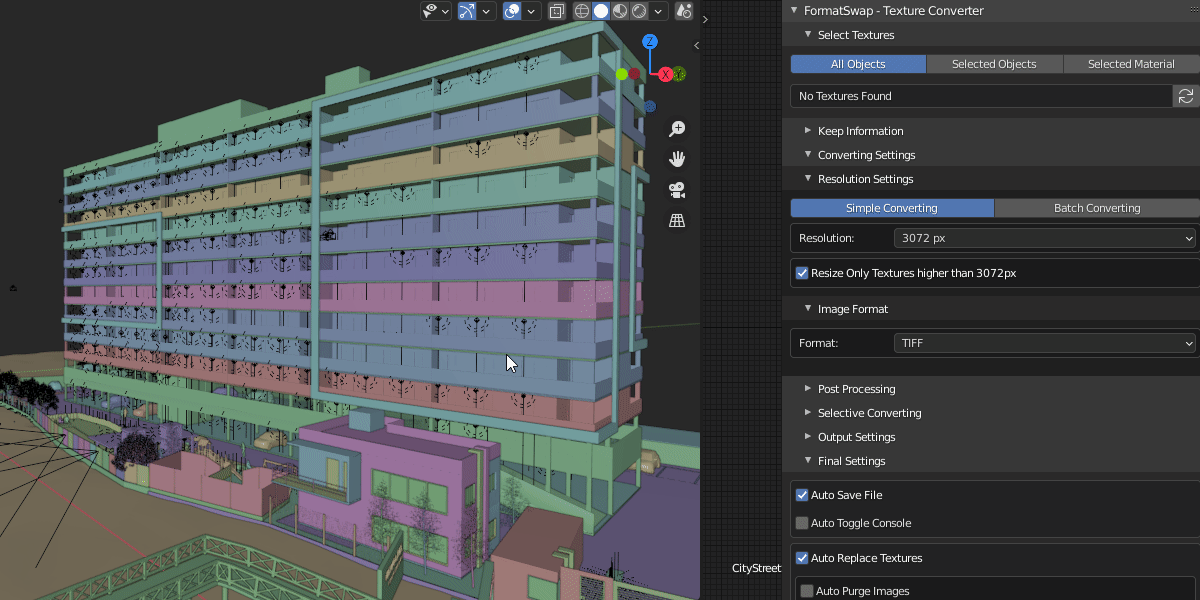Click the Selected Material button
Screen dimensions: 1200x600
click(1131, 64)
